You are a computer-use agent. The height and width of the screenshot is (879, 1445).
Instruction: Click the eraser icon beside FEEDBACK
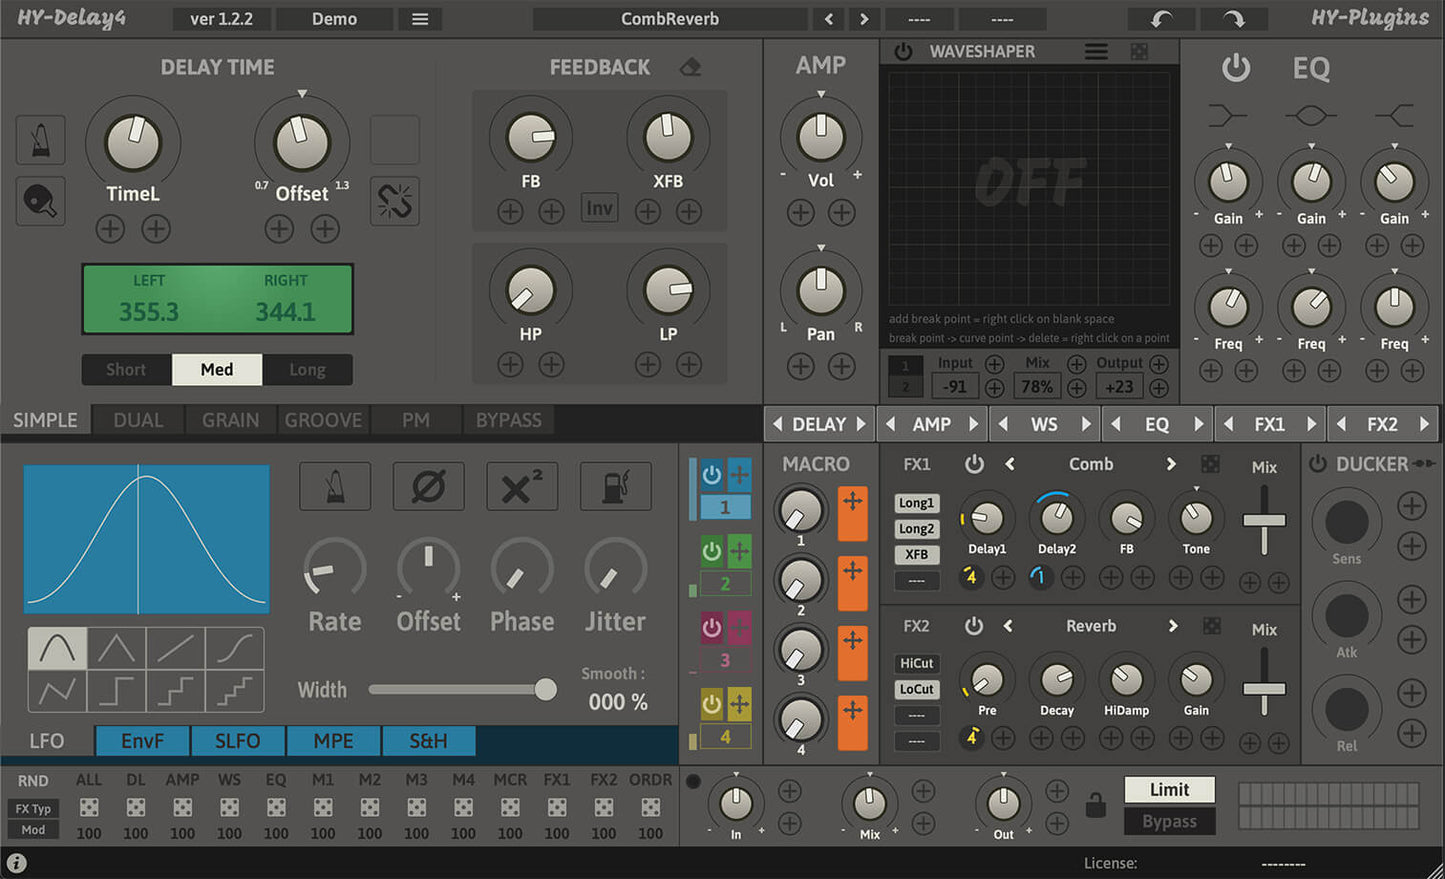(x=690, y=67)
